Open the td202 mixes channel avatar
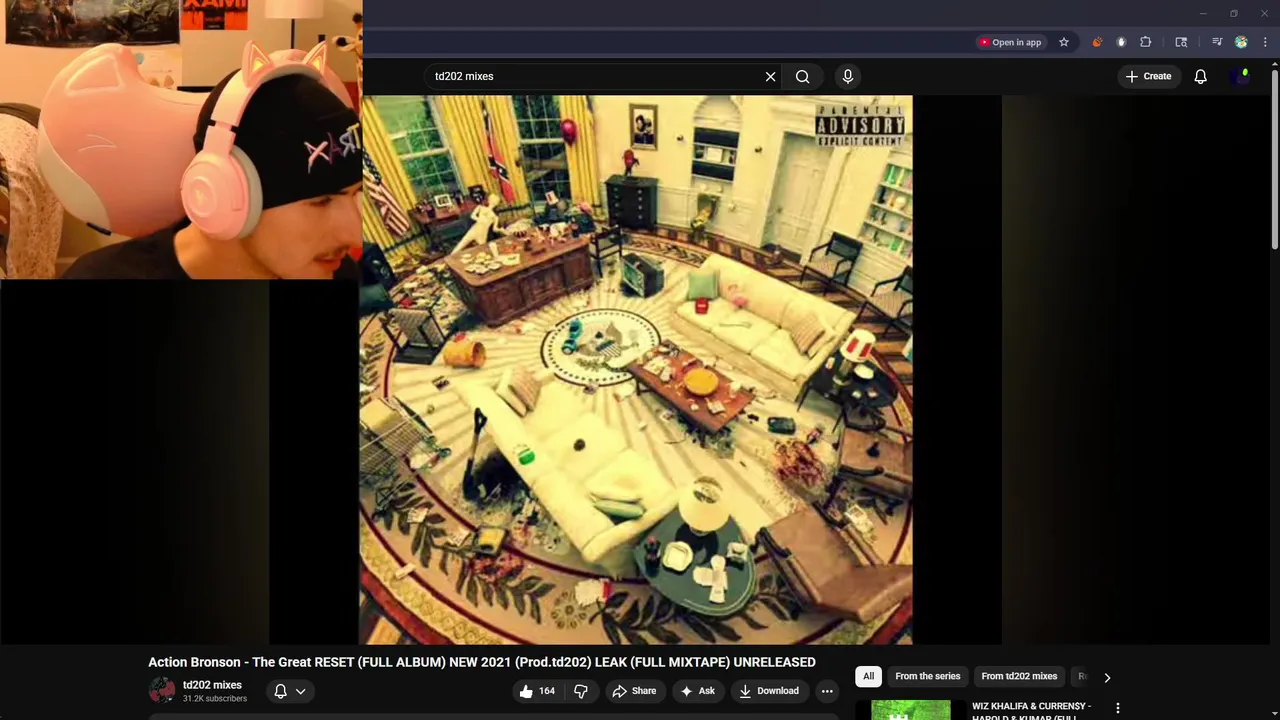Screen dimensions: 1280x720 (161, 690)
